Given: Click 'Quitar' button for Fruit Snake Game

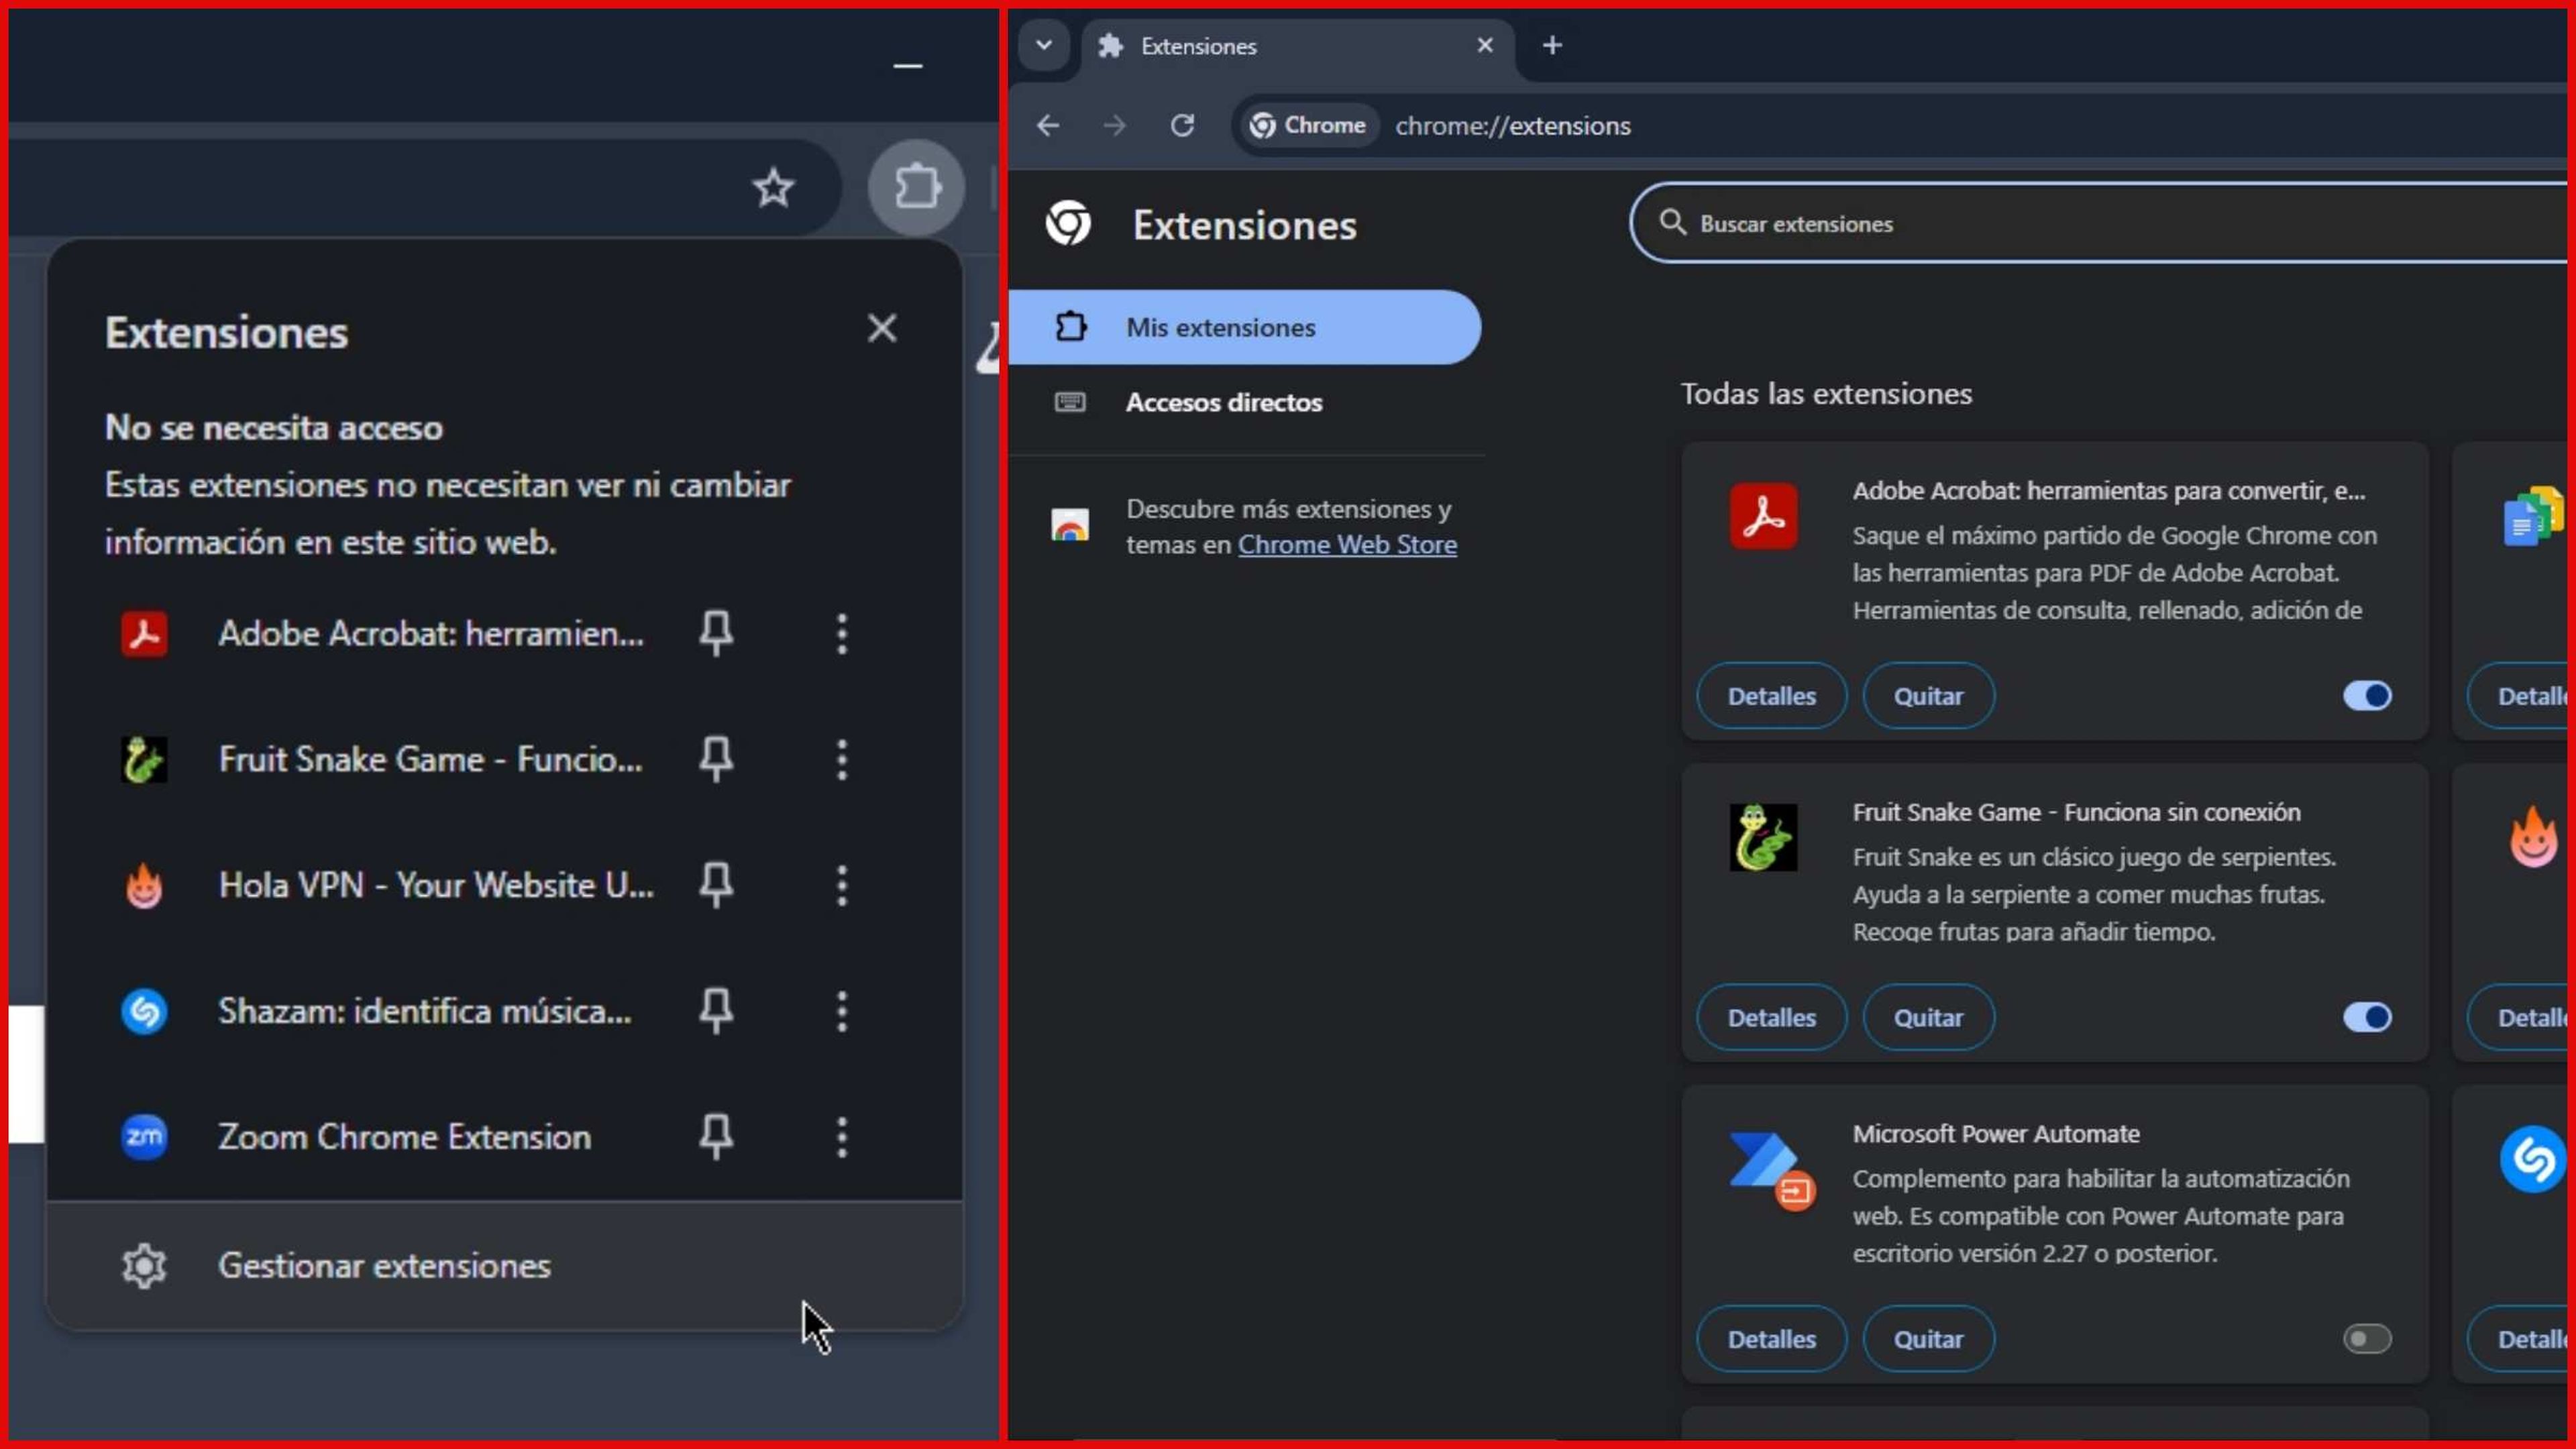Looking at the screenshot, I should (1927, 1016).
